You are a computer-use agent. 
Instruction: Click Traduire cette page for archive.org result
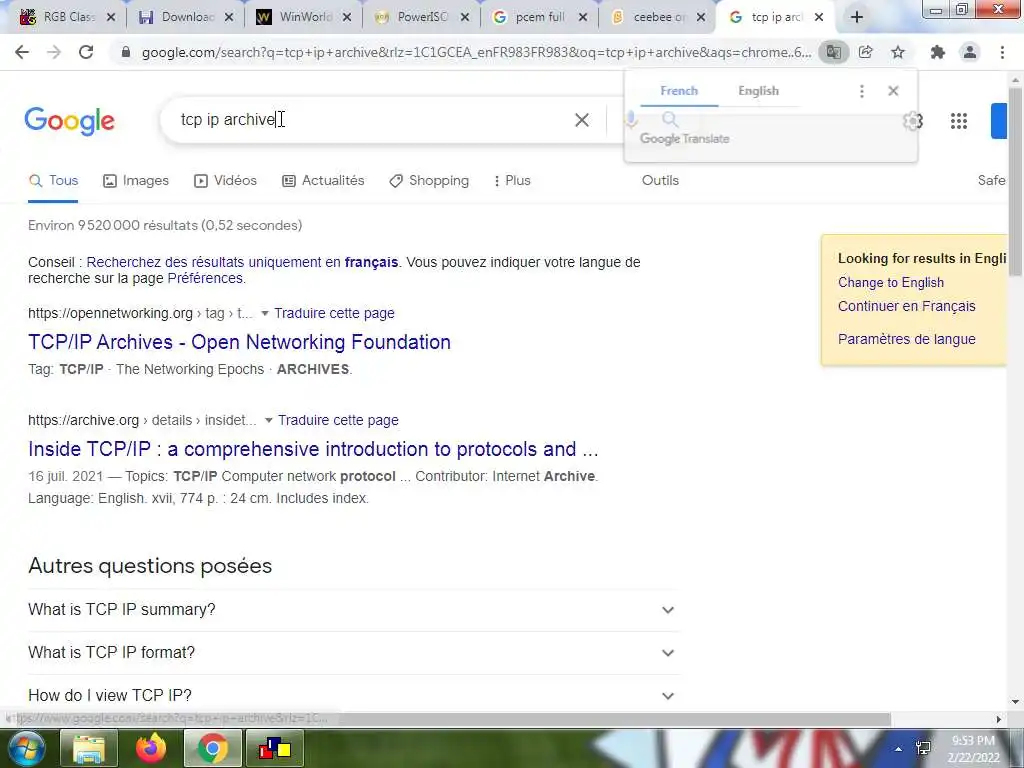[x=338, y=421]
